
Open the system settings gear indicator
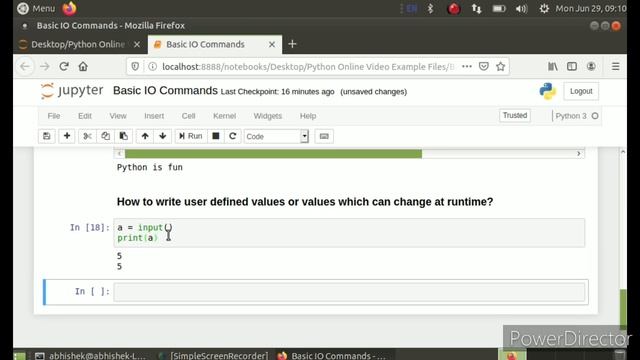[x=544, y=8]
